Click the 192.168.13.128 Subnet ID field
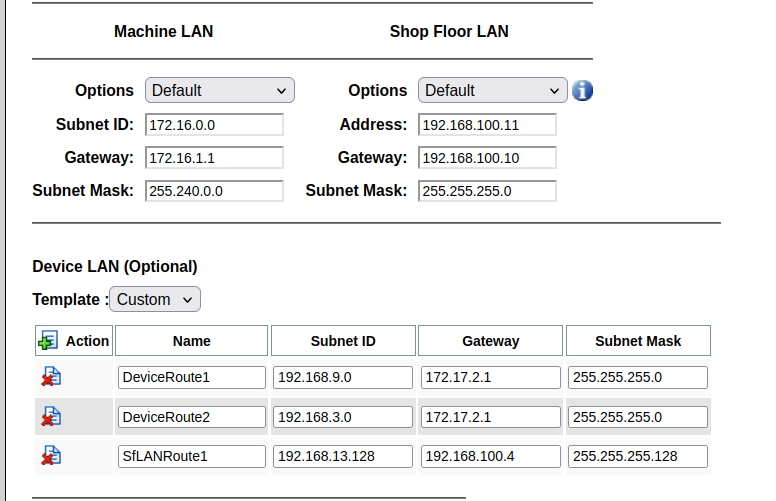The height and width of the screenshot is (501, 776). tap(342, 456)
